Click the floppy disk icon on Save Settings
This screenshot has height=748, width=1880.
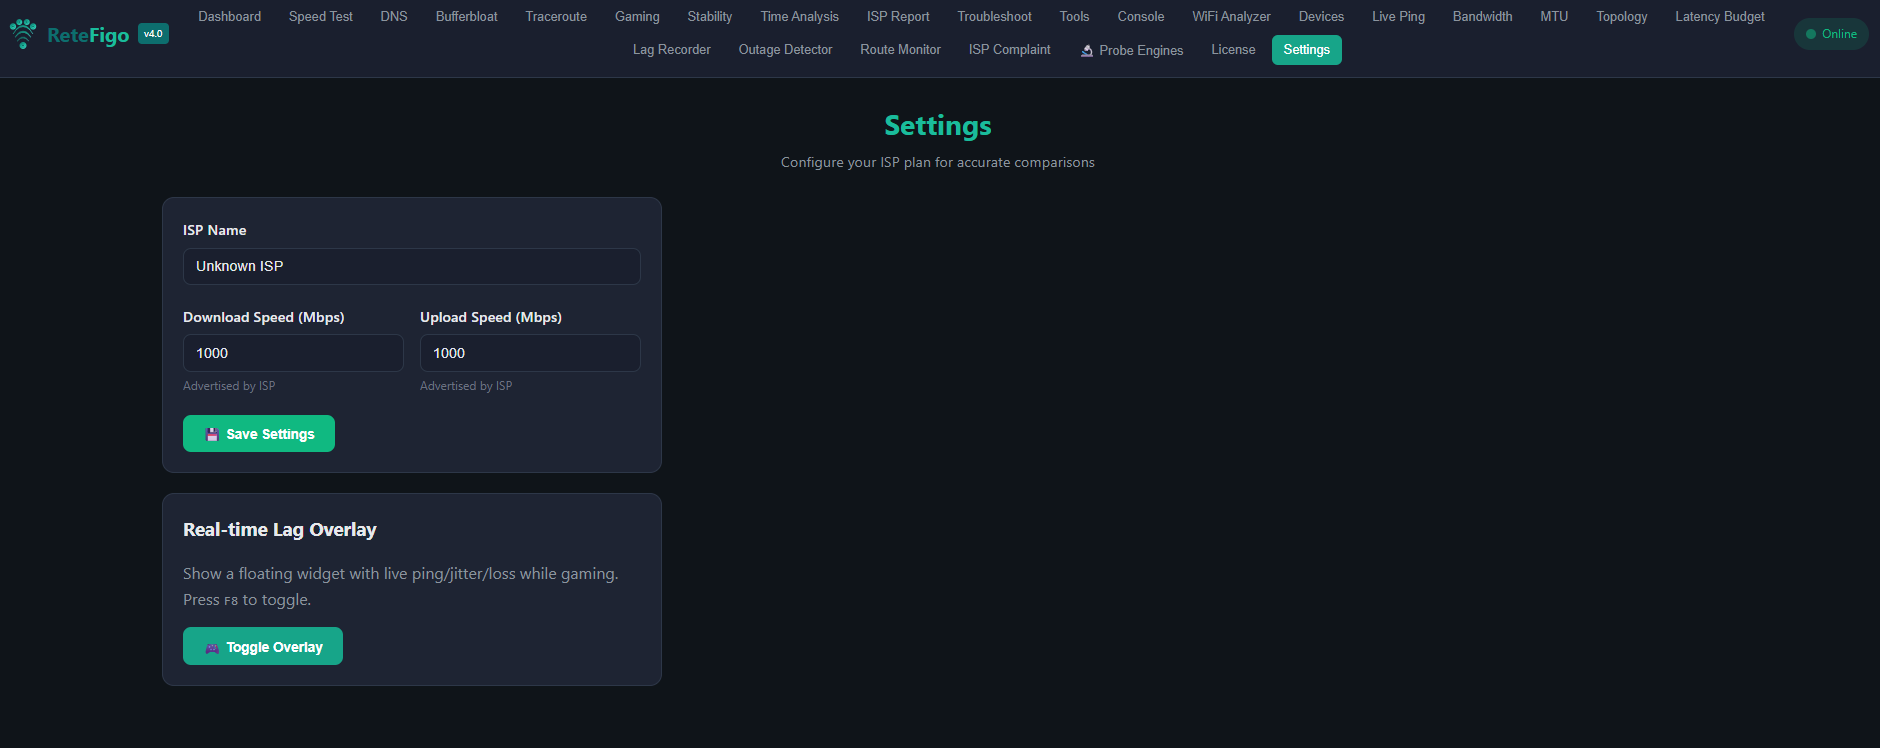(x=212, y=434)
